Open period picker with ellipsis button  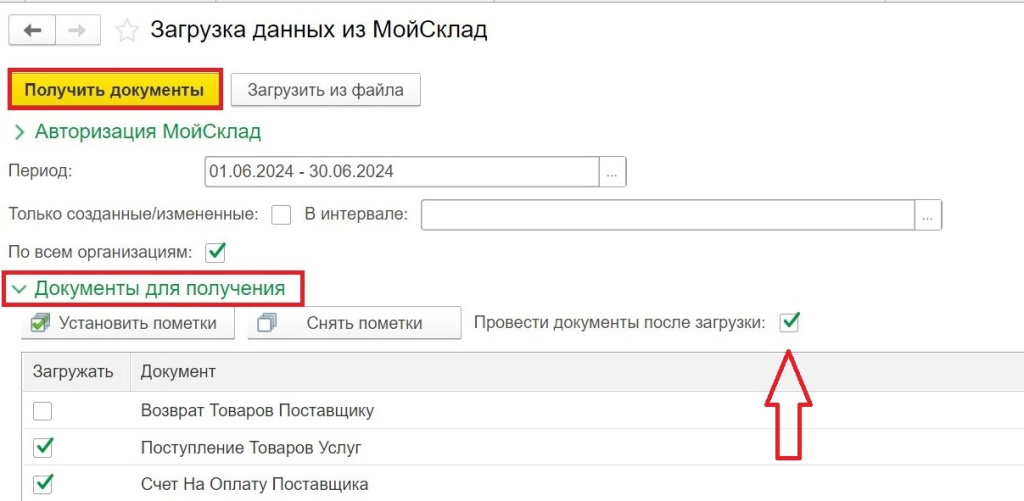[613, 172]
